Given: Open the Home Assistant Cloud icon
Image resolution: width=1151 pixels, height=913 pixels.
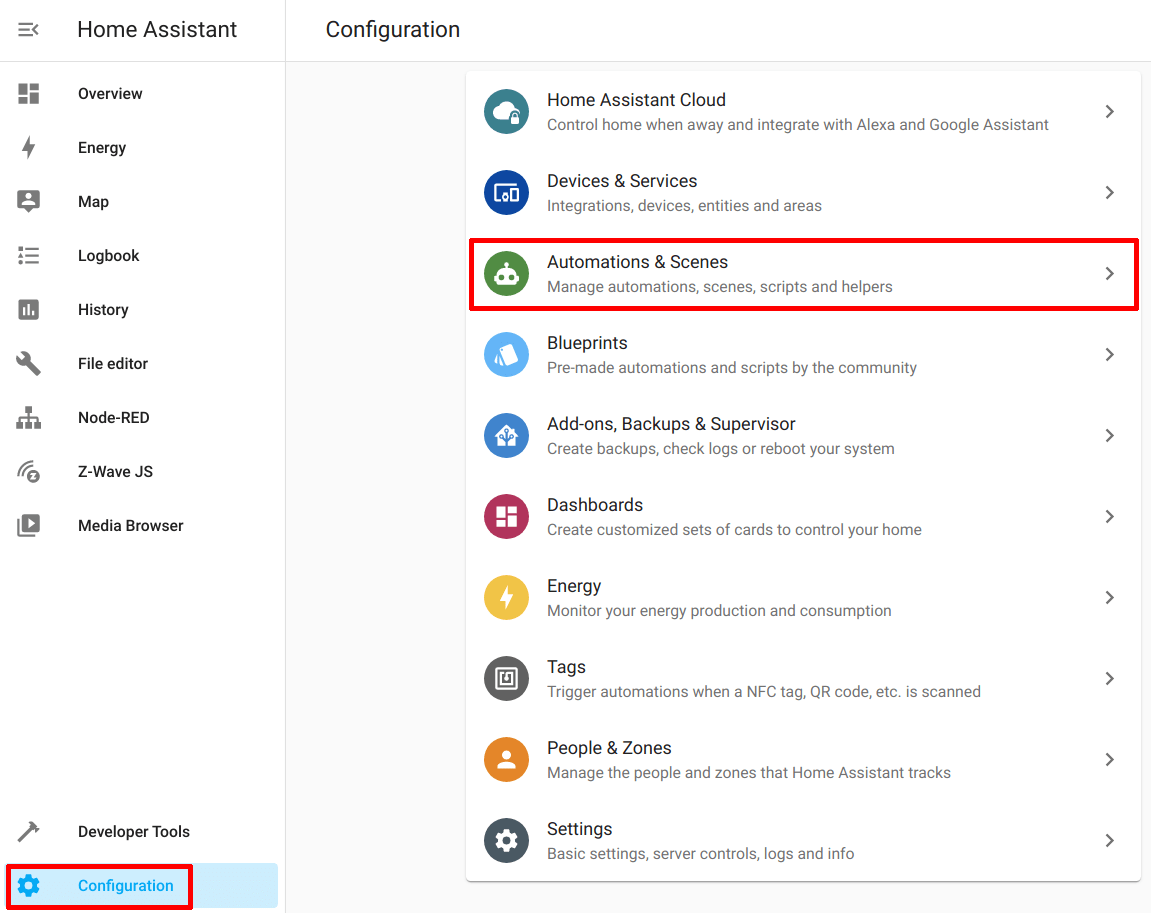Looking at the screenshot, I should pos(506,111).
